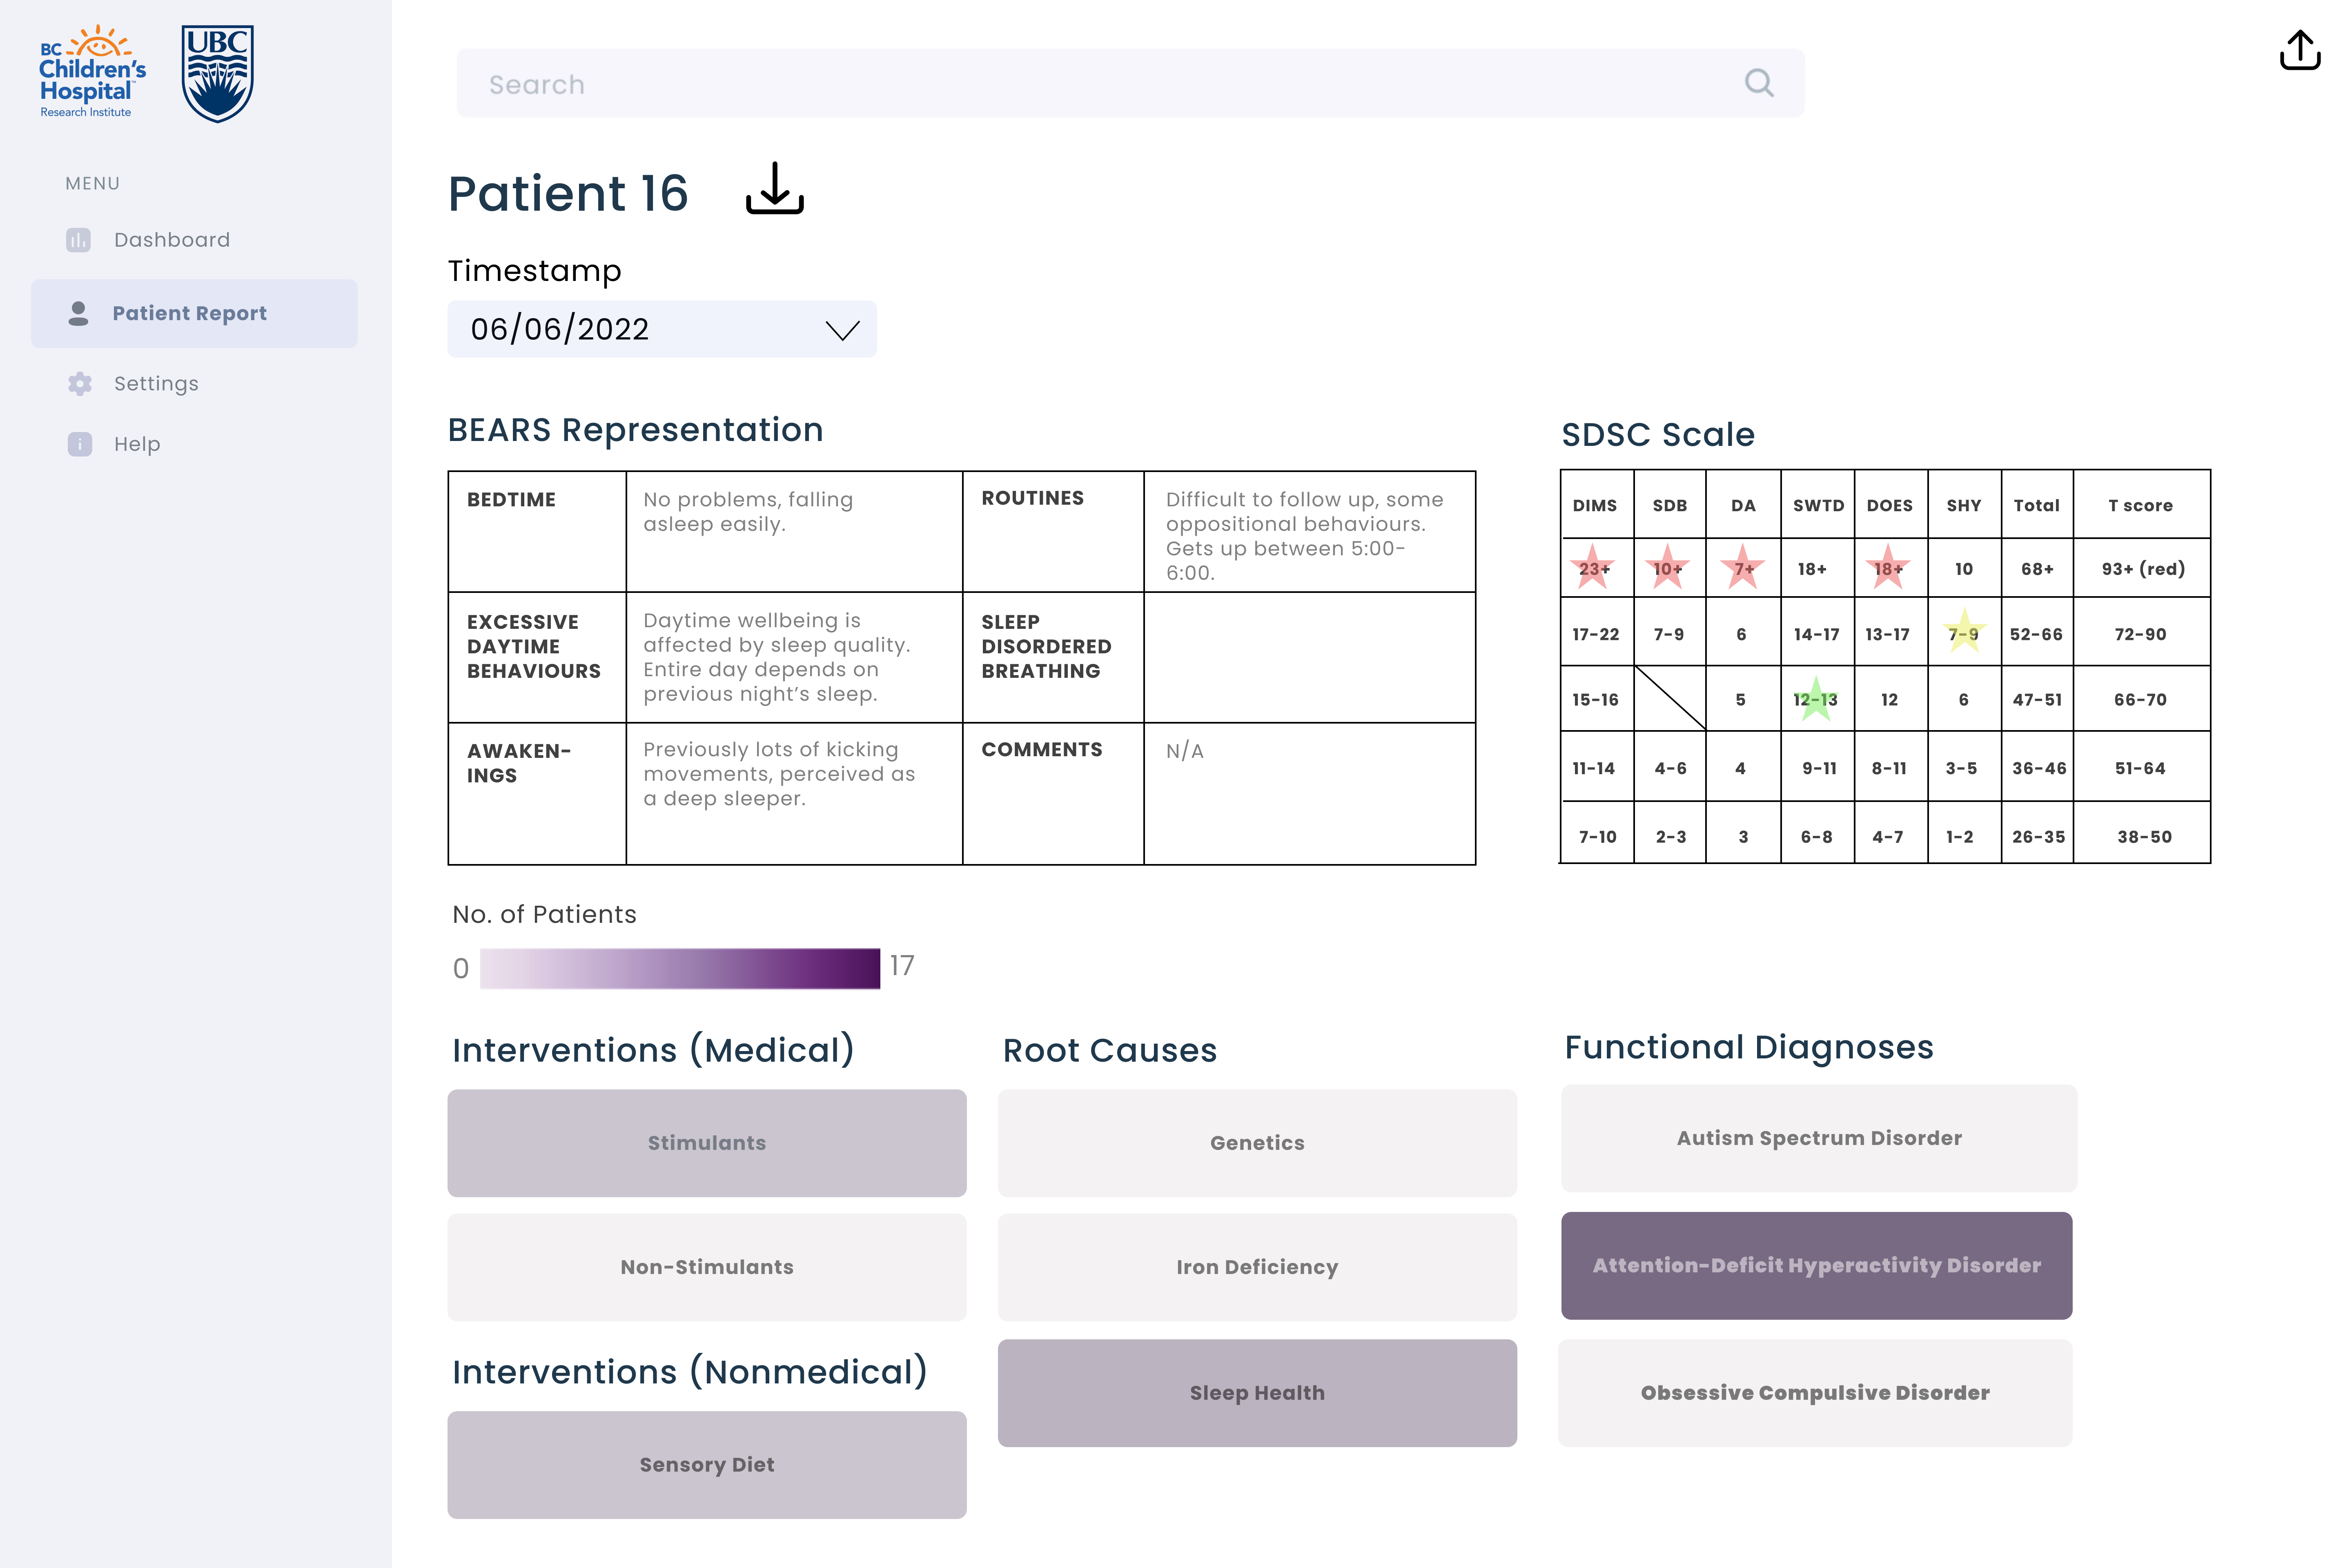Toggle the Sleep Health root cause

point(1256,1393)
